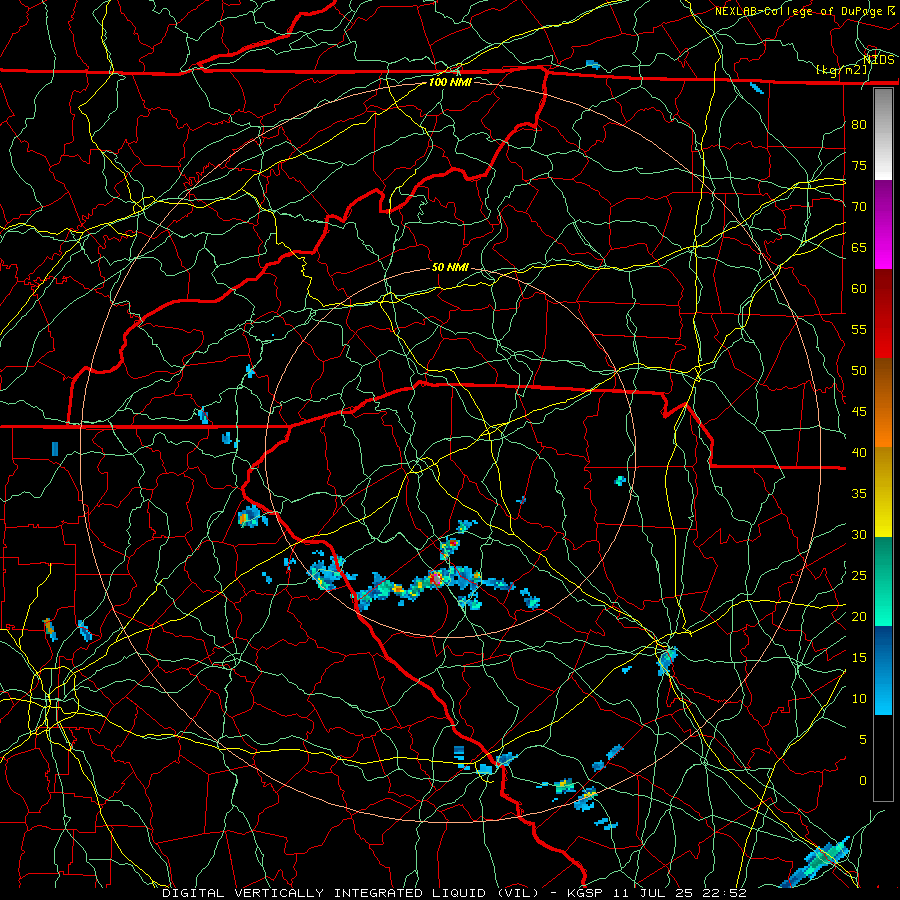This screenshot has height=900, width=900.
Task: Click the 15 value on color scale
Action: (x=859, y=658)
